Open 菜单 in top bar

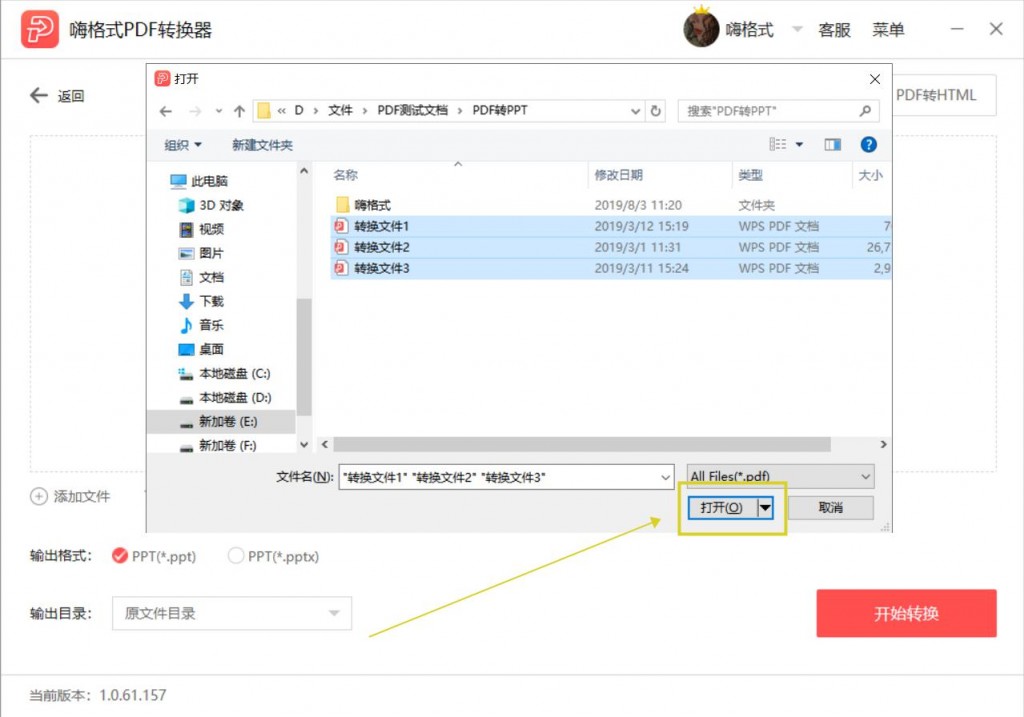click(x=888, y=30)
